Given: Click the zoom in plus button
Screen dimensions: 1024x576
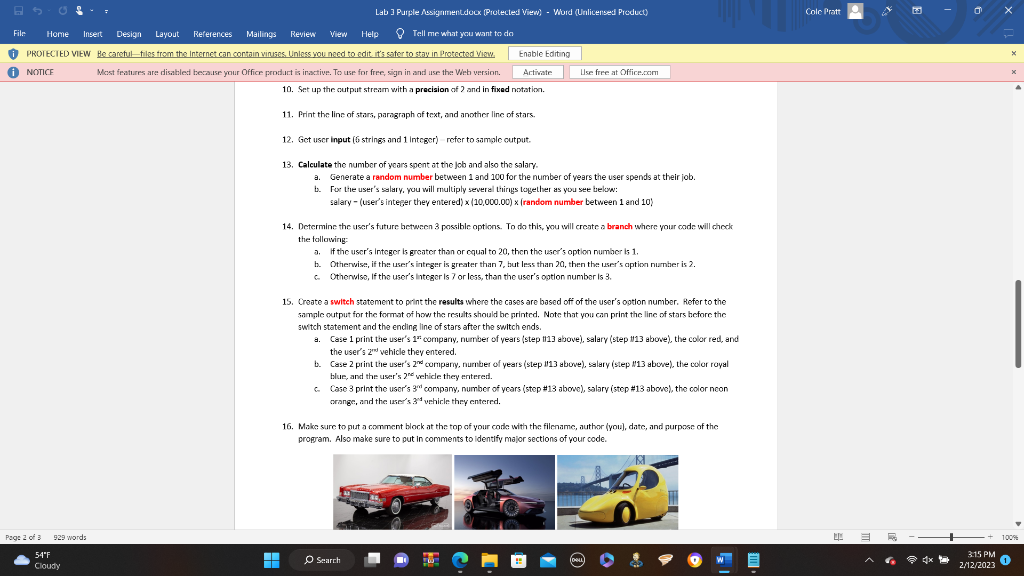Looking at the screenshot, I should click(990, 537).
